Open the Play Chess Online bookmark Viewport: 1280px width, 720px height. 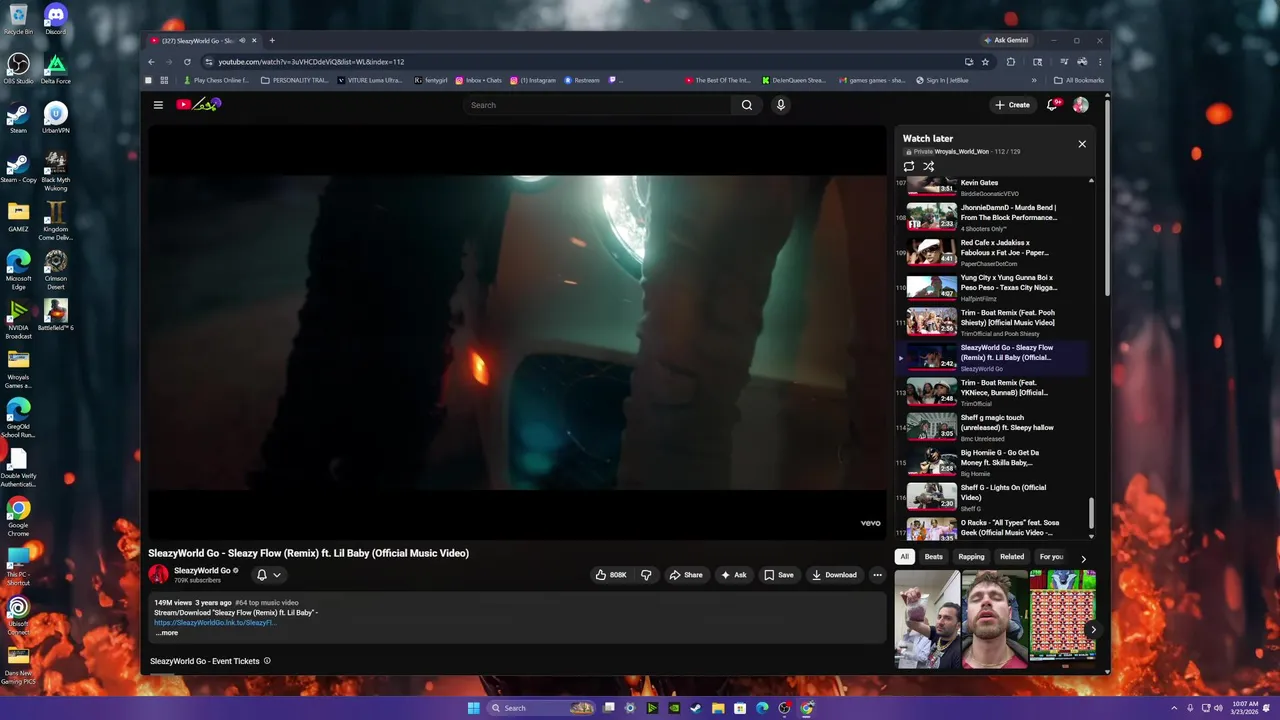(216, 80)
